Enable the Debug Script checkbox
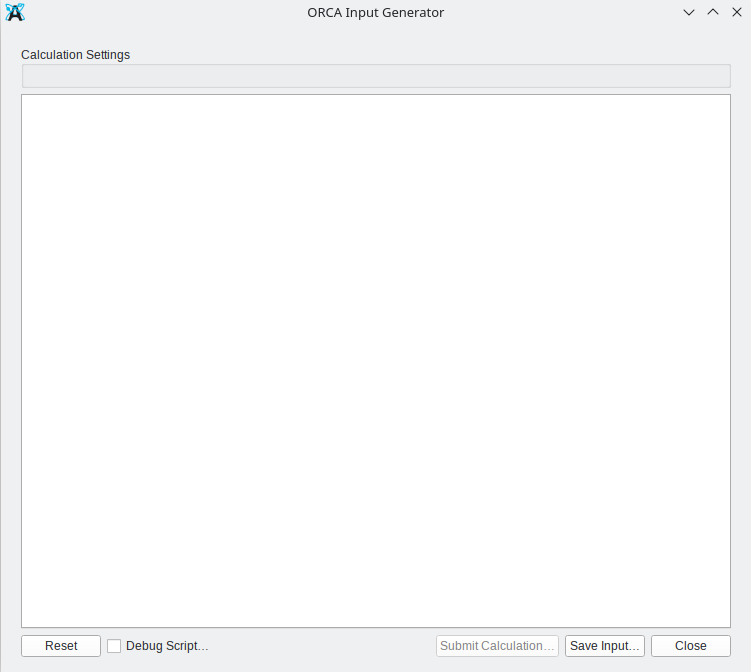The image size is (751, 672). (x=114, y=646)
